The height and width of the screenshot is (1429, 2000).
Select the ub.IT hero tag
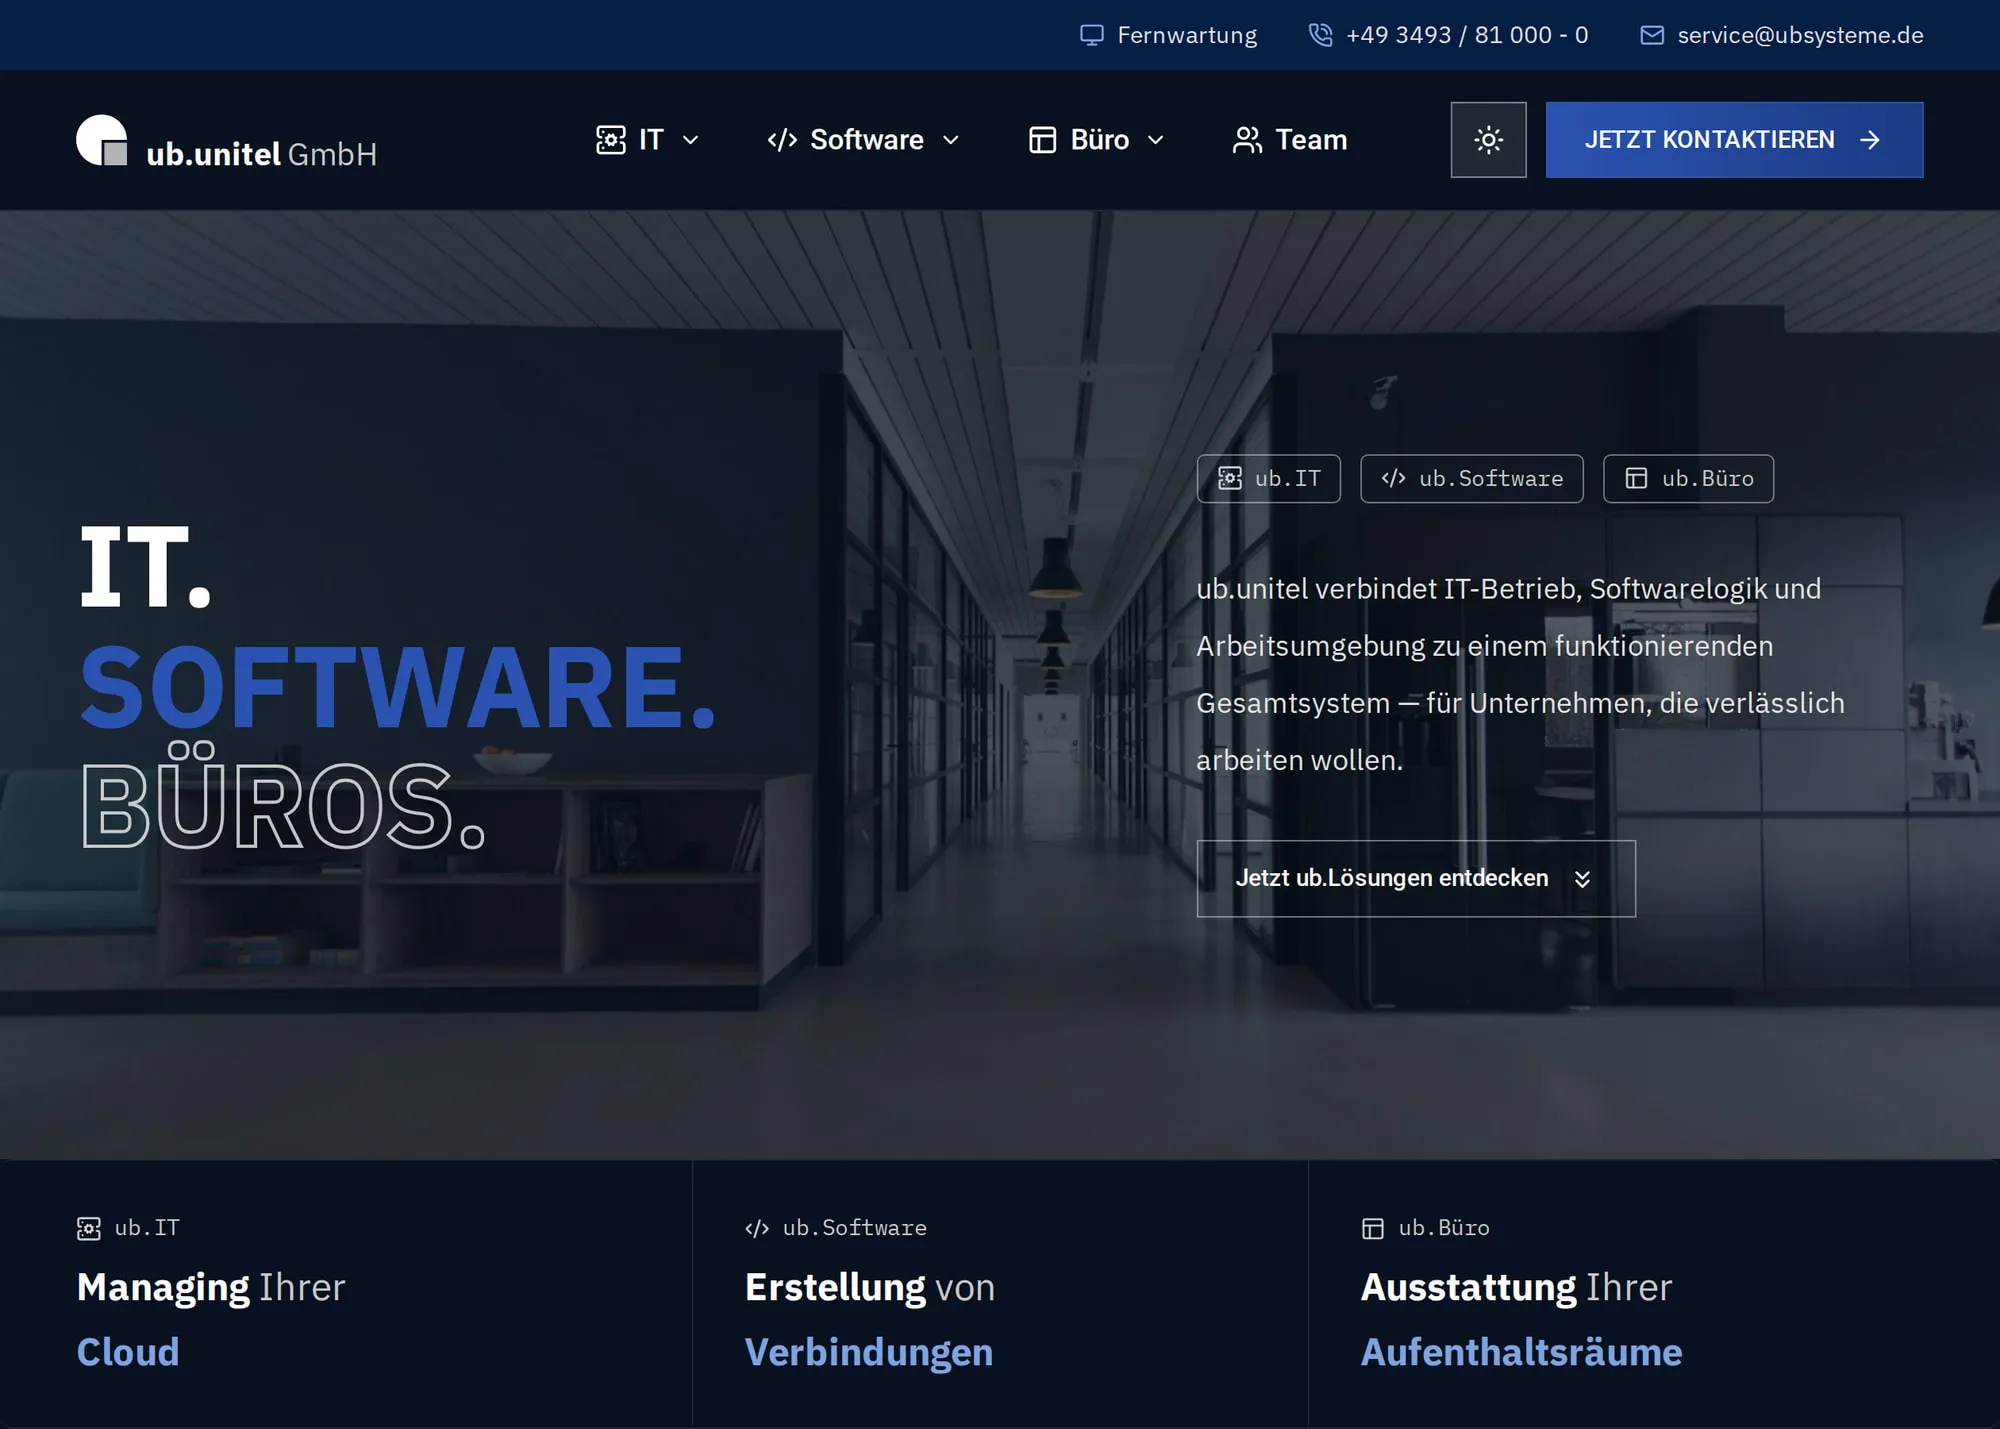click(x=1269, y=478)
